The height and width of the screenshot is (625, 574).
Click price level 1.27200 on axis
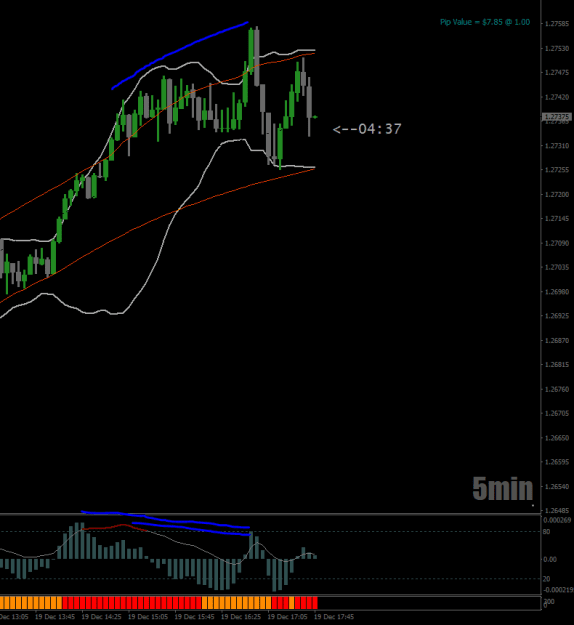click(x=557, y=195)
